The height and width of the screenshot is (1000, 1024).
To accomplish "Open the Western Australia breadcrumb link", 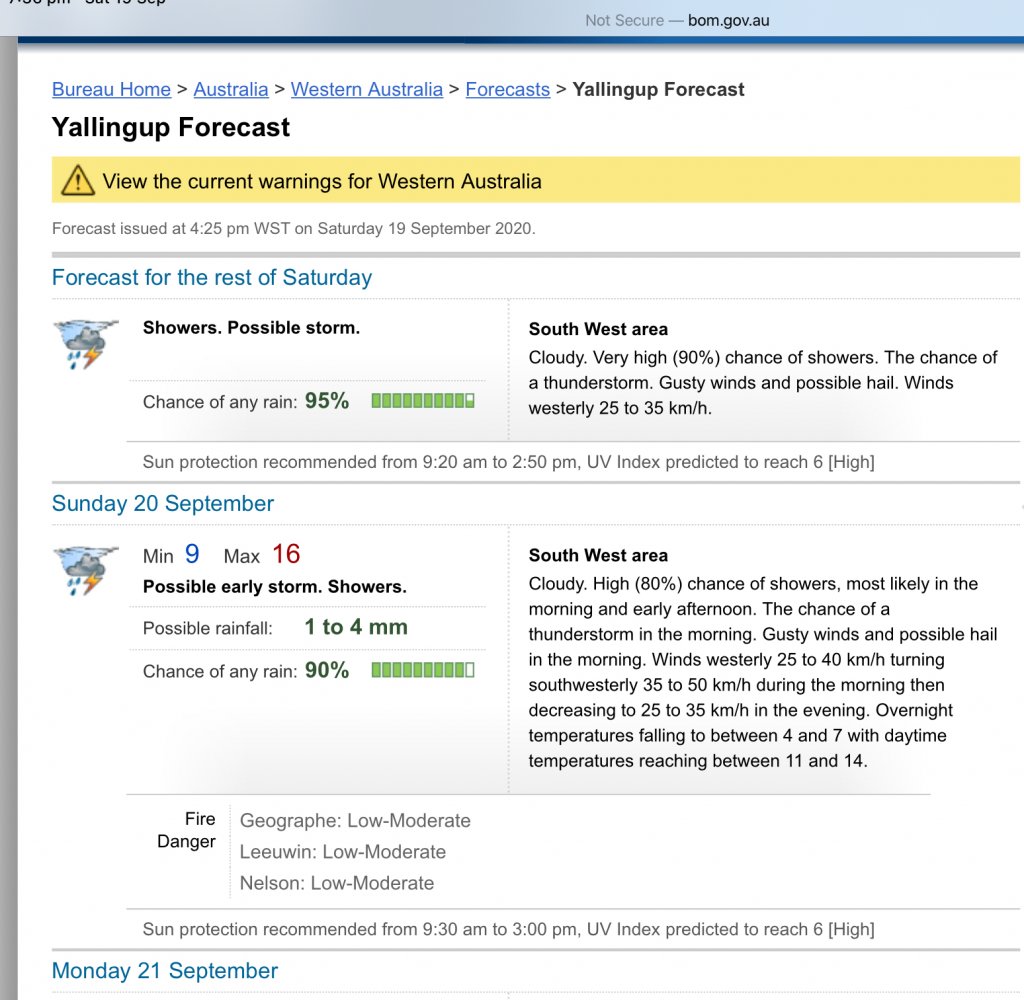I will click(x=366, y=89).
